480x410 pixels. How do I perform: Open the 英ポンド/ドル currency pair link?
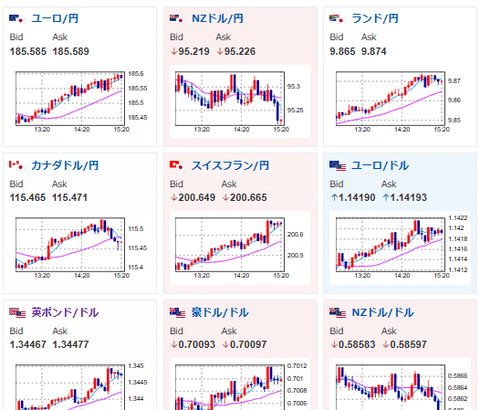(x=65, y=312)
